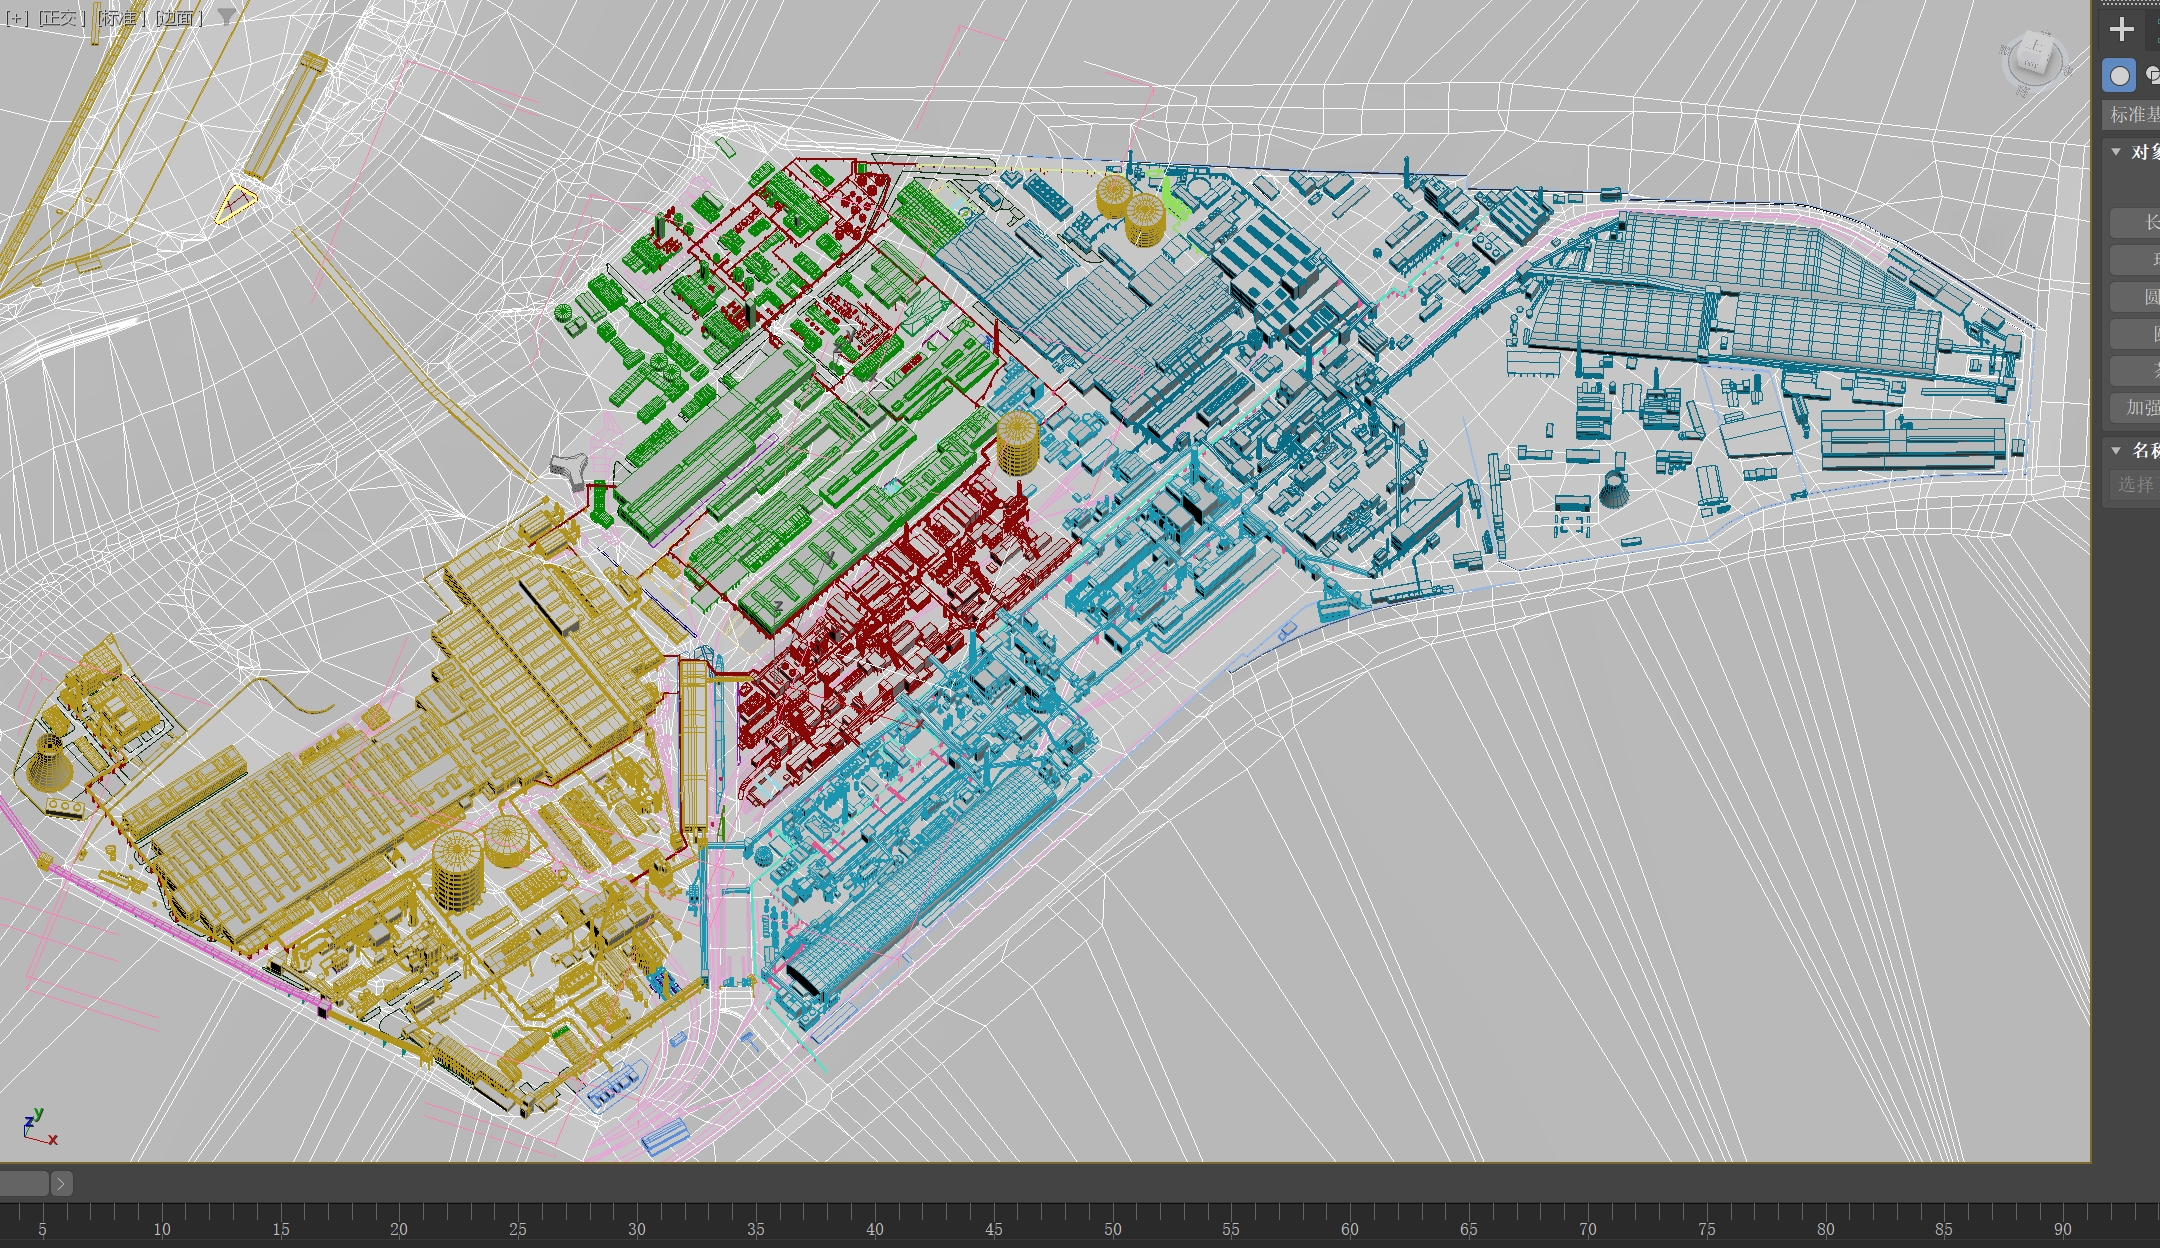Click the time slider handle
Viewport: 2160px width, 1248px height.
24,1184
